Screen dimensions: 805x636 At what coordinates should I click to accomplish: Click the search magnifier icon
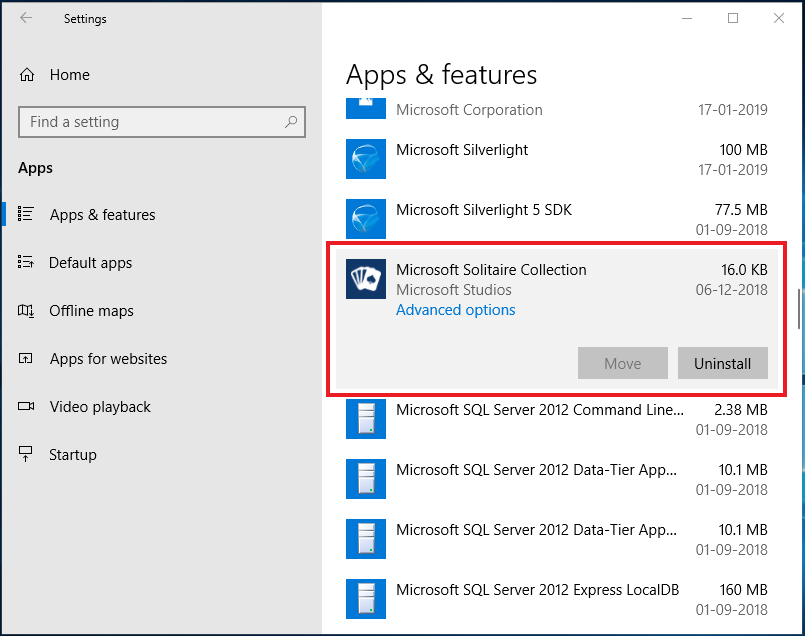click(x=291, y=122)
